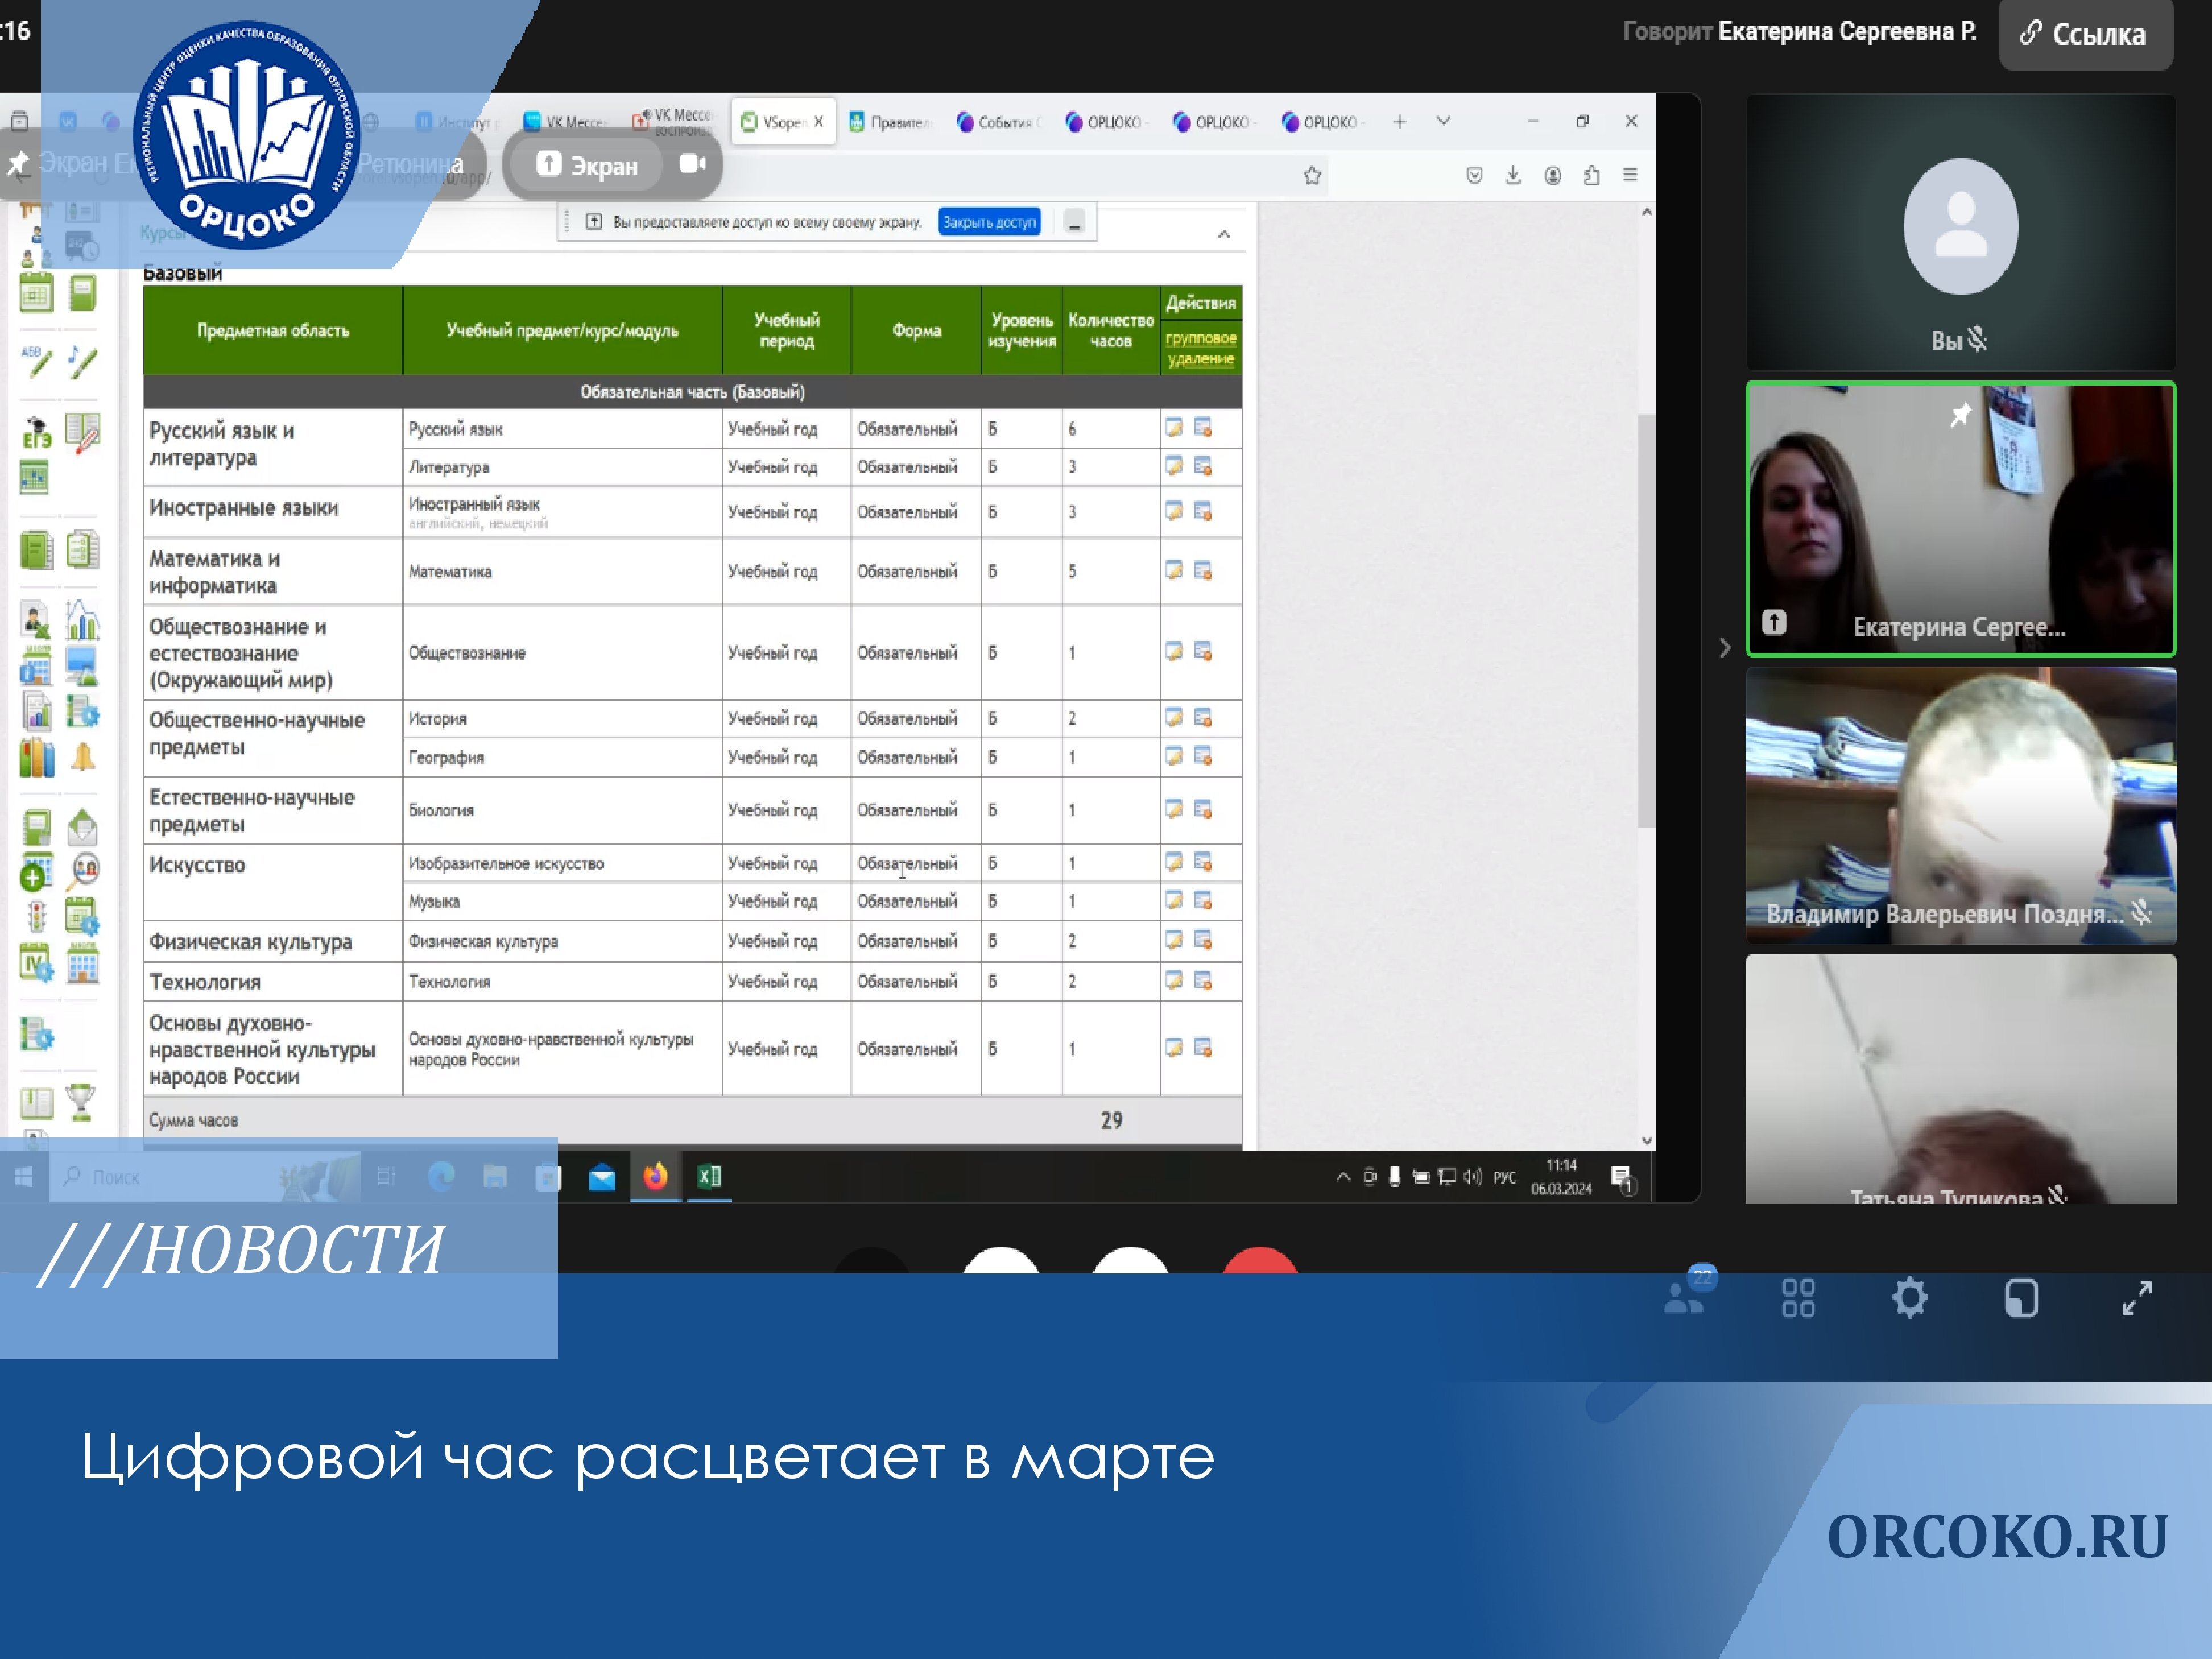Toggle the picture-in-picture panel icon
This screenshot has height=1659, width=2212.
tap(2021, 1298)
